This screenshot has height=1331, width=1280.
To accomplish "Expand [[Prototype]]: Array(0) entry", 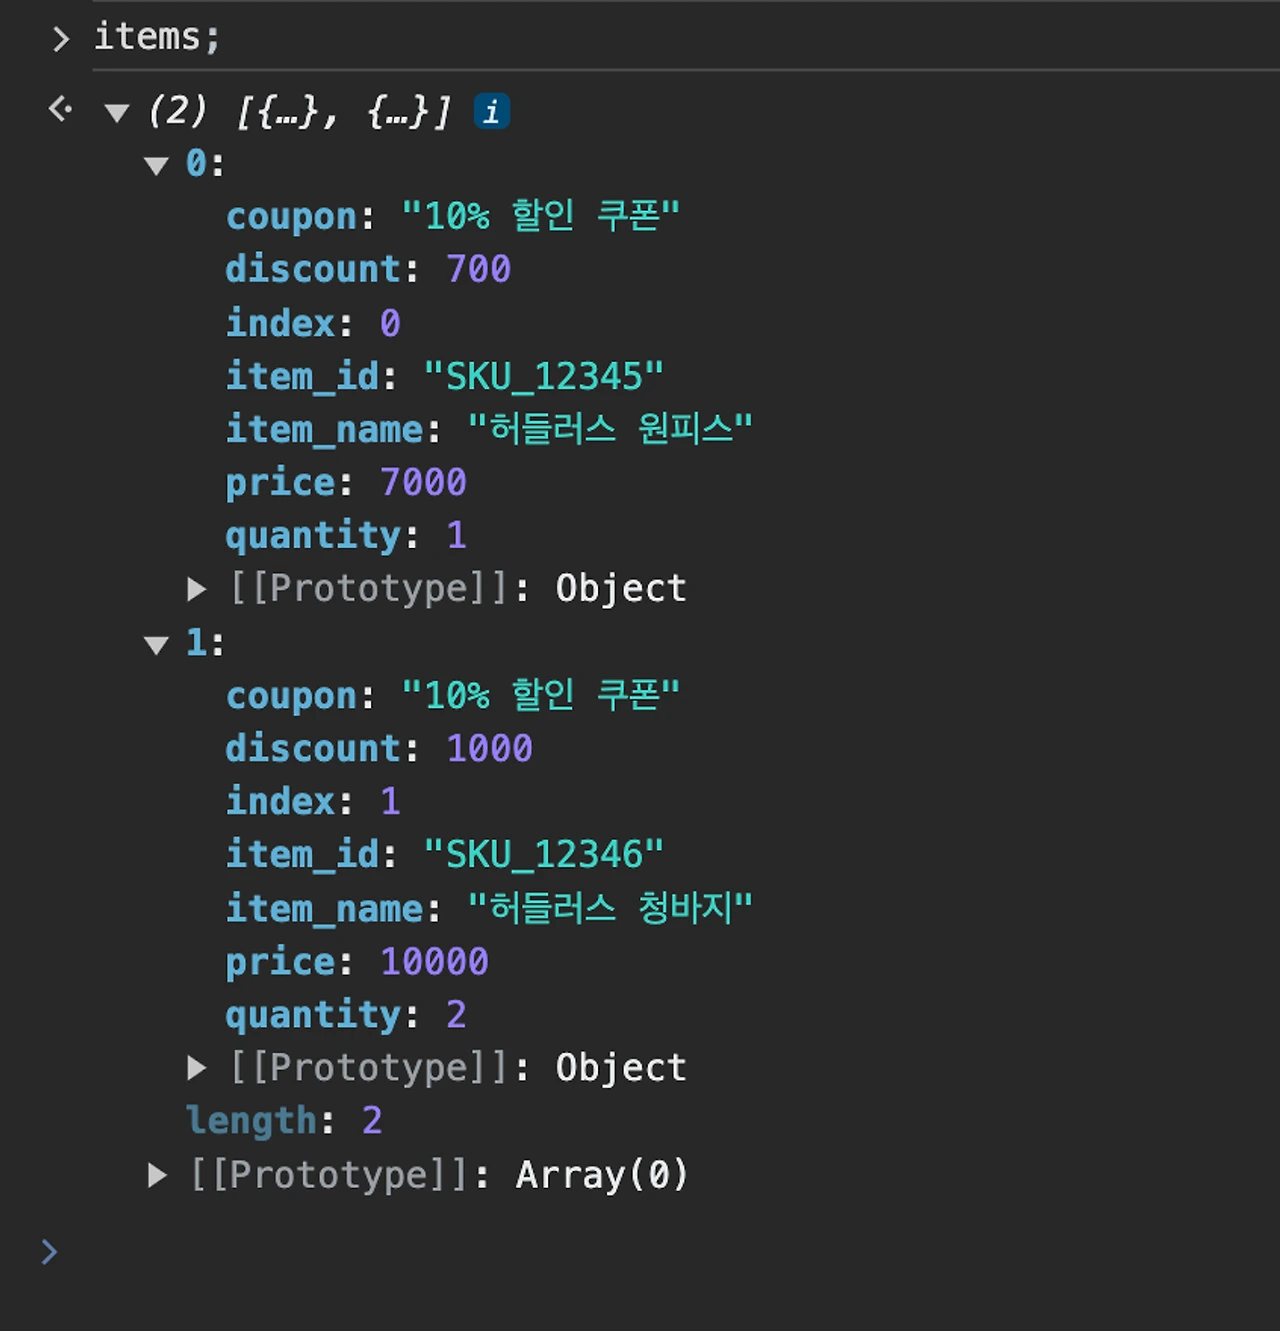I will [157, 1175].
